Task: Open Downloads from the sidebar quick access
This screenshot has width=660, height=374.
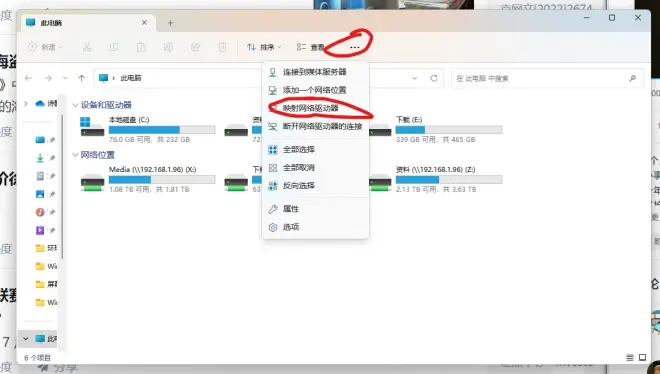Action: 40,158
